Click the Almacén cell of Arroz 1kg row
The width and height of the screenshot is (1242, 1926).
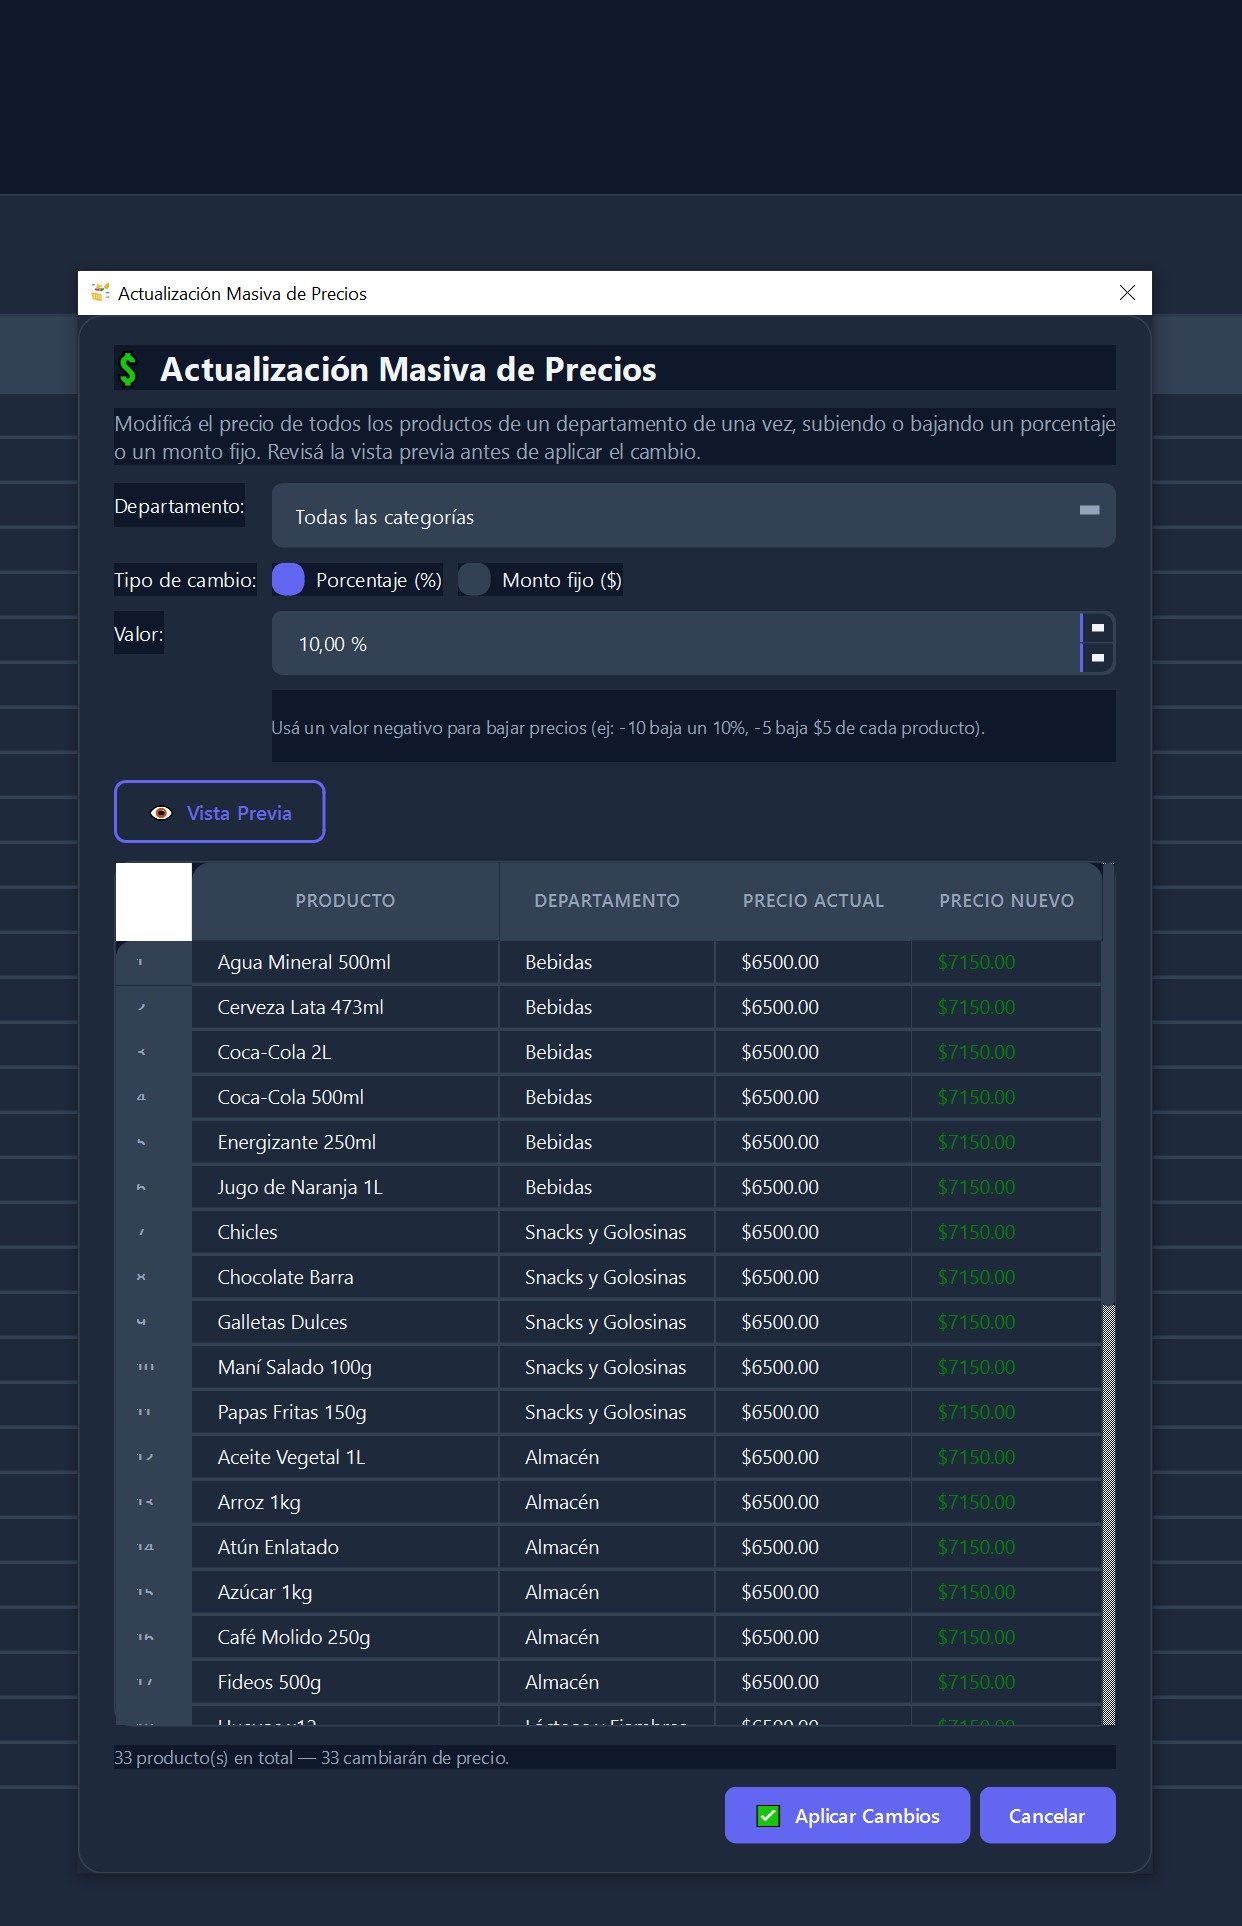tap(607, 1502)
